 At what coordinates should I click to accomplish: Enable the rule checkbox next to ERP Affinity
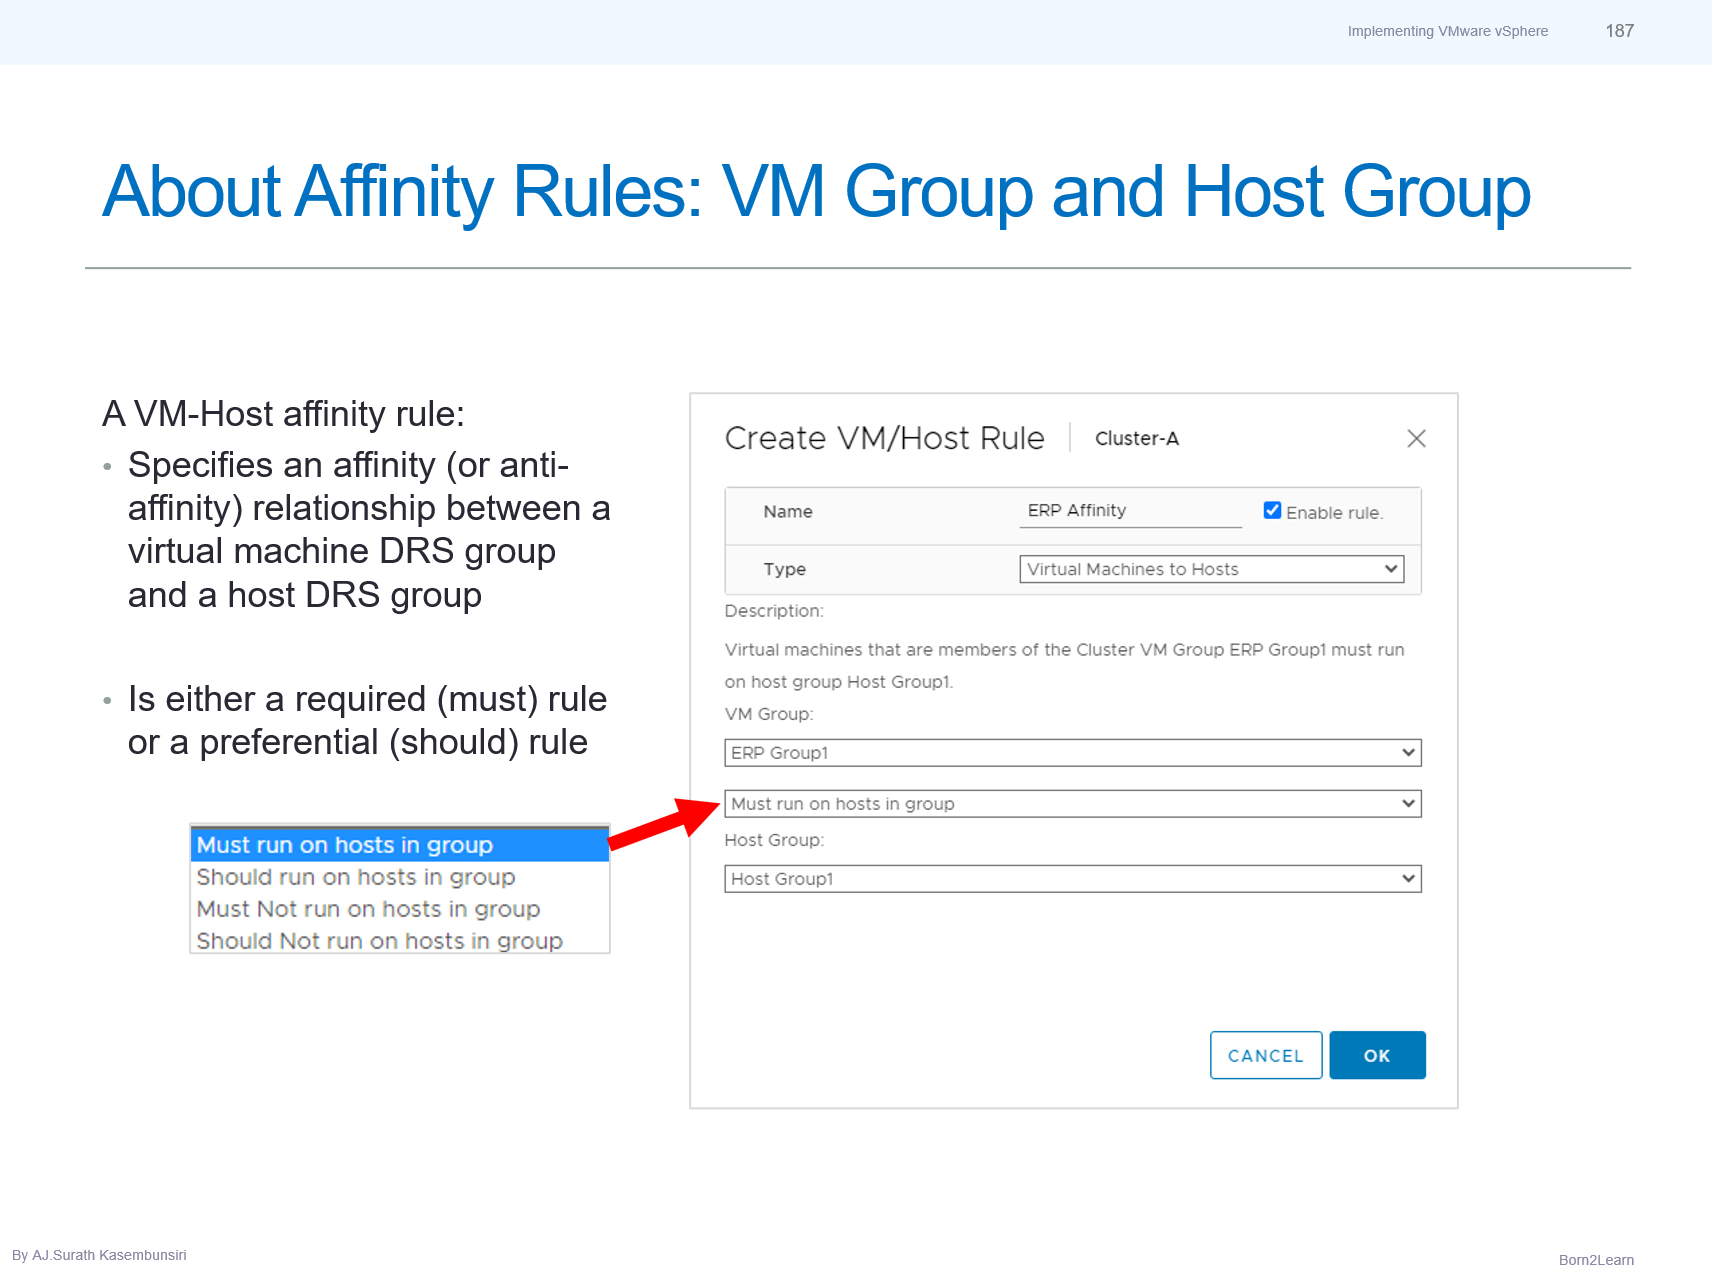(x=1271, y=510)
